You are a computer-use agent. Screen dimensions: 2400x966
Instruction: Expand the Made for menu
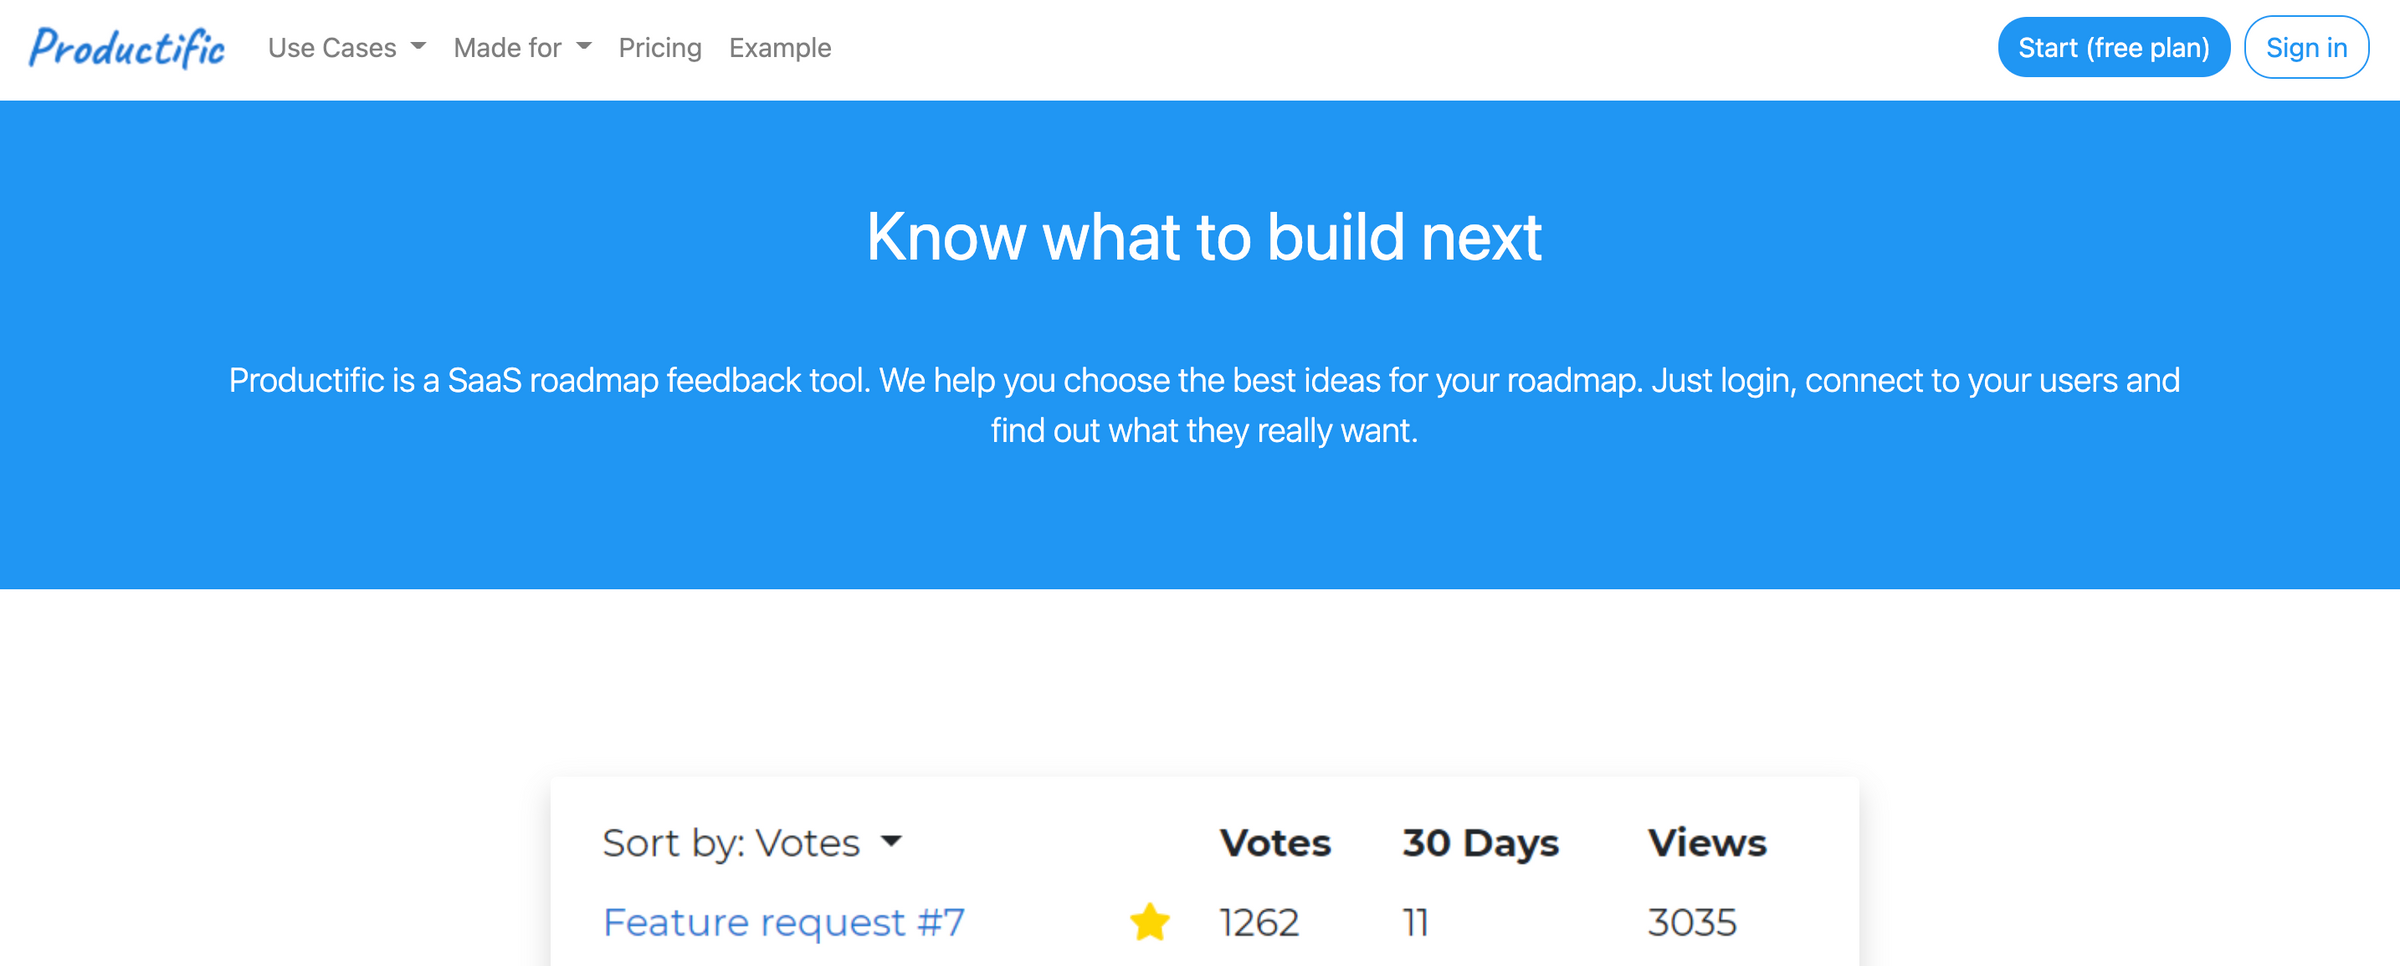click(508, 47)
